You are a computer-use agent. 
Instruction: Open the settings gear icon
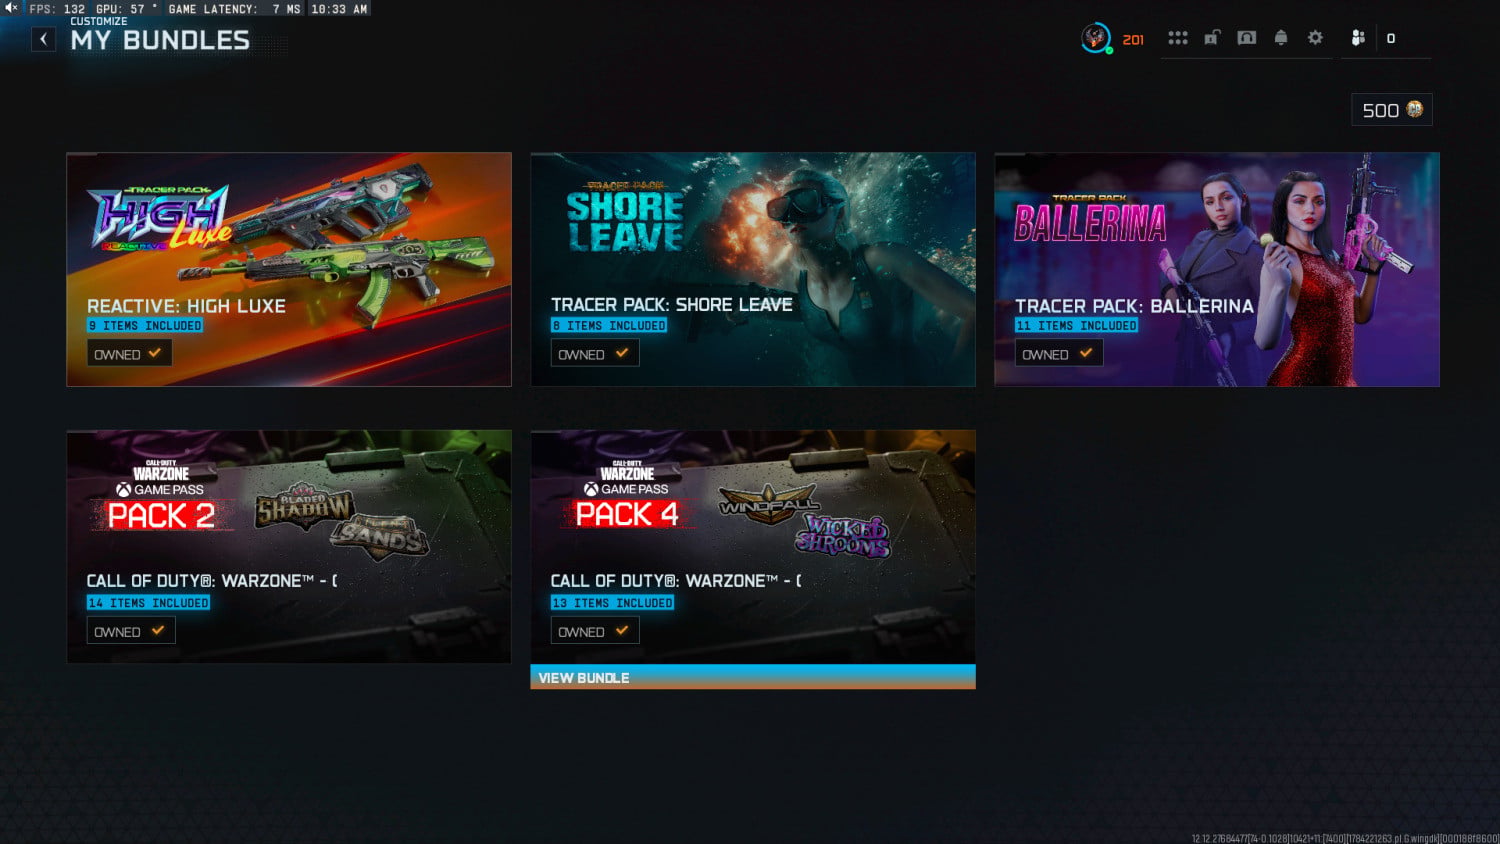[1315, 38]
